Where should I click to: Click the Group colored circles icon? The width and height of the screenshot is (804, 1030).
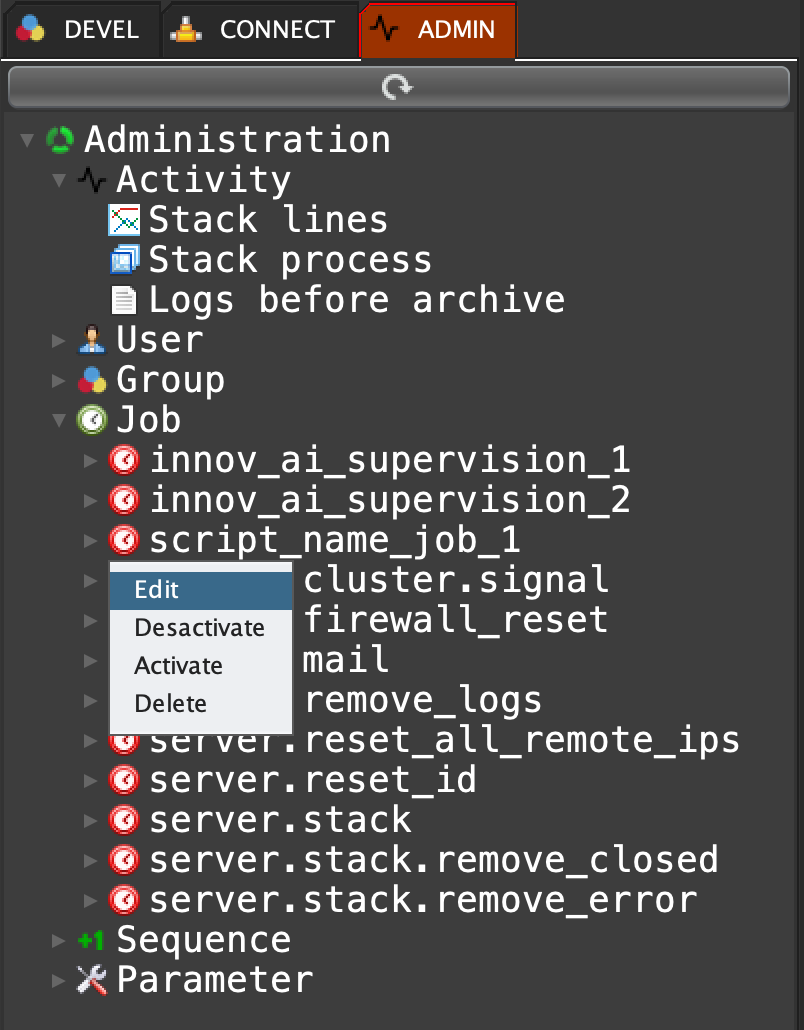tap(92, 380)
